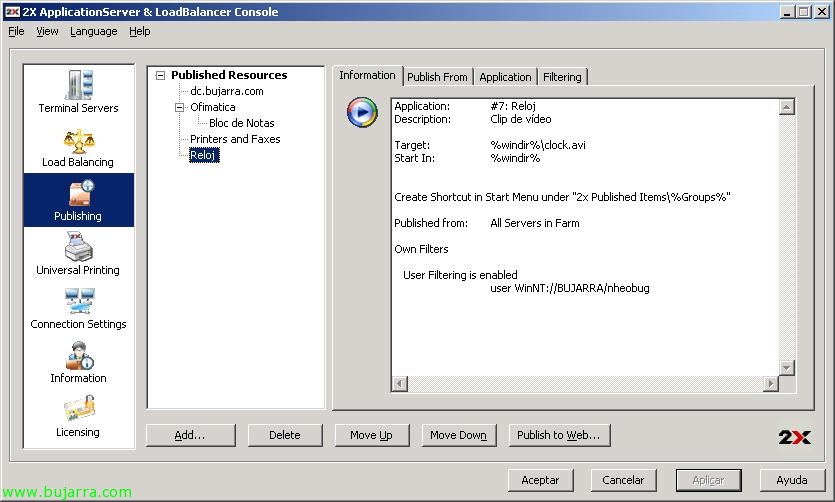Select the Published Resources root label
This screenshot has height=502, width=835.
[x=229, y=75]
